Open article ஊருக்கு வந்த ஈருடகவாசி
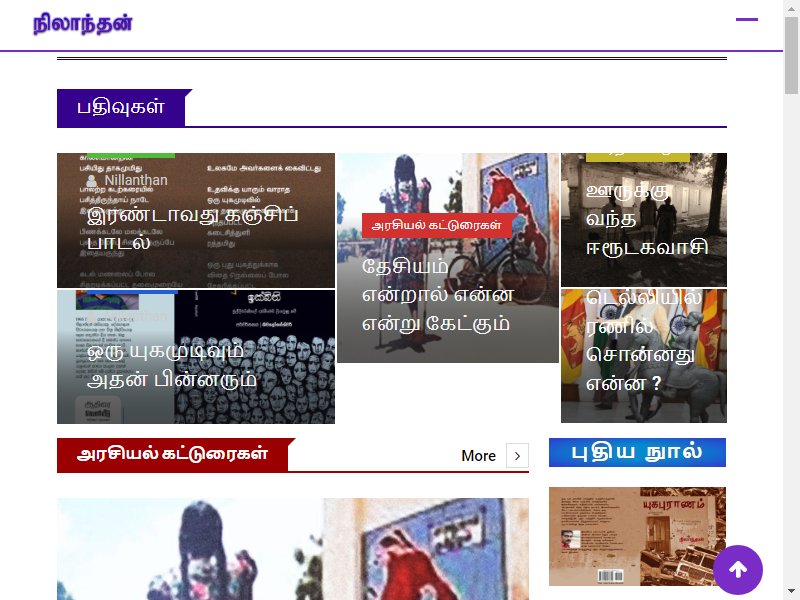The height and width of the screenshot is (600, 800). (646, 220)
